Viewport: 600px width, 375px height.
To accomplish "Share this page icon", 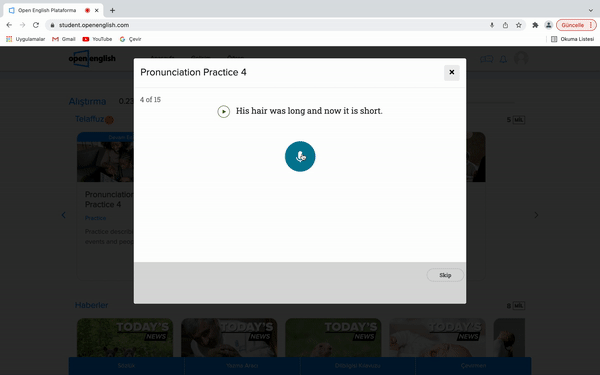I will coord(505,25).
